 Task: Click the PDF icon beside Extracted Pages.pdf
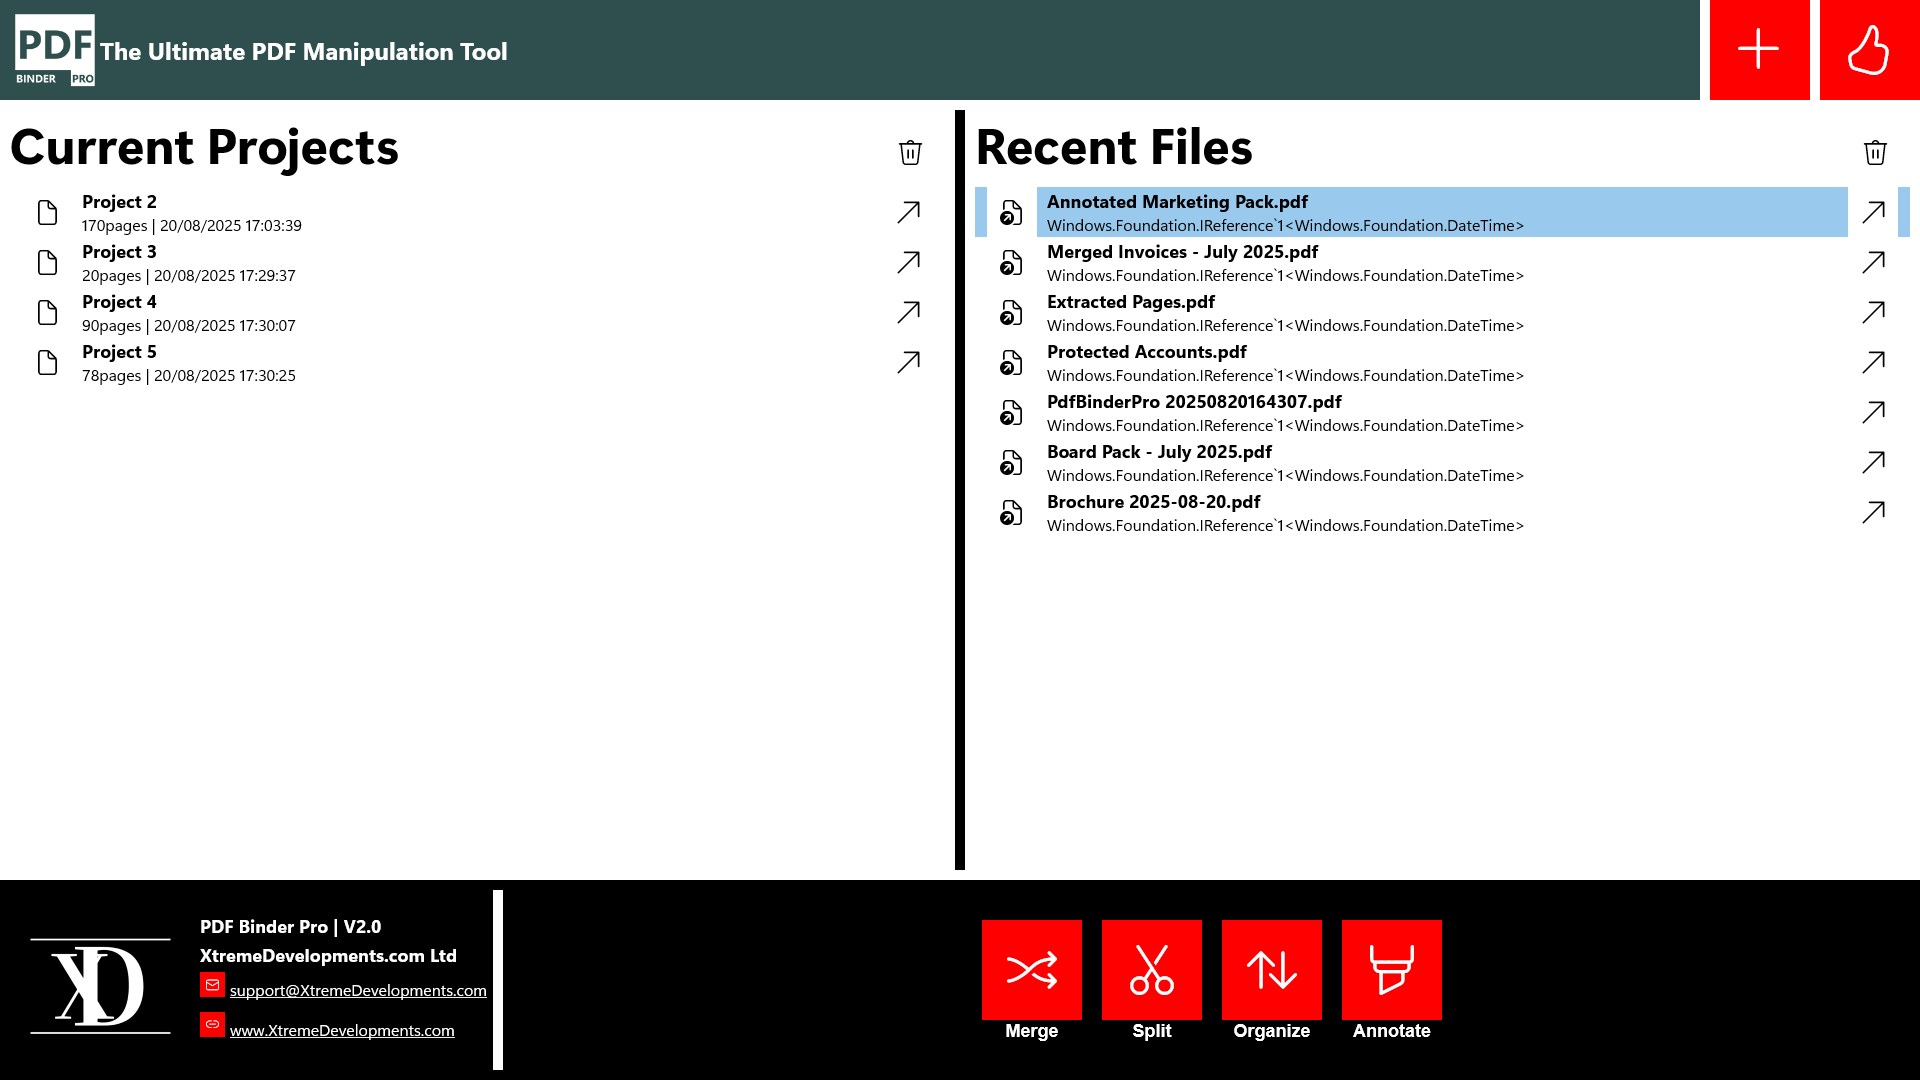1011,312
